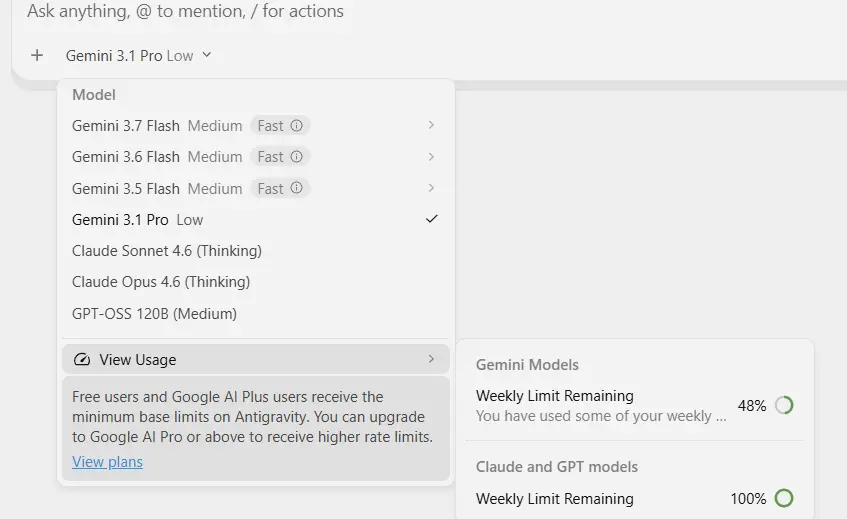Choose Claude Sonnet 4.6 (Thinking)

pyautogui.click(x=256, y=251)
